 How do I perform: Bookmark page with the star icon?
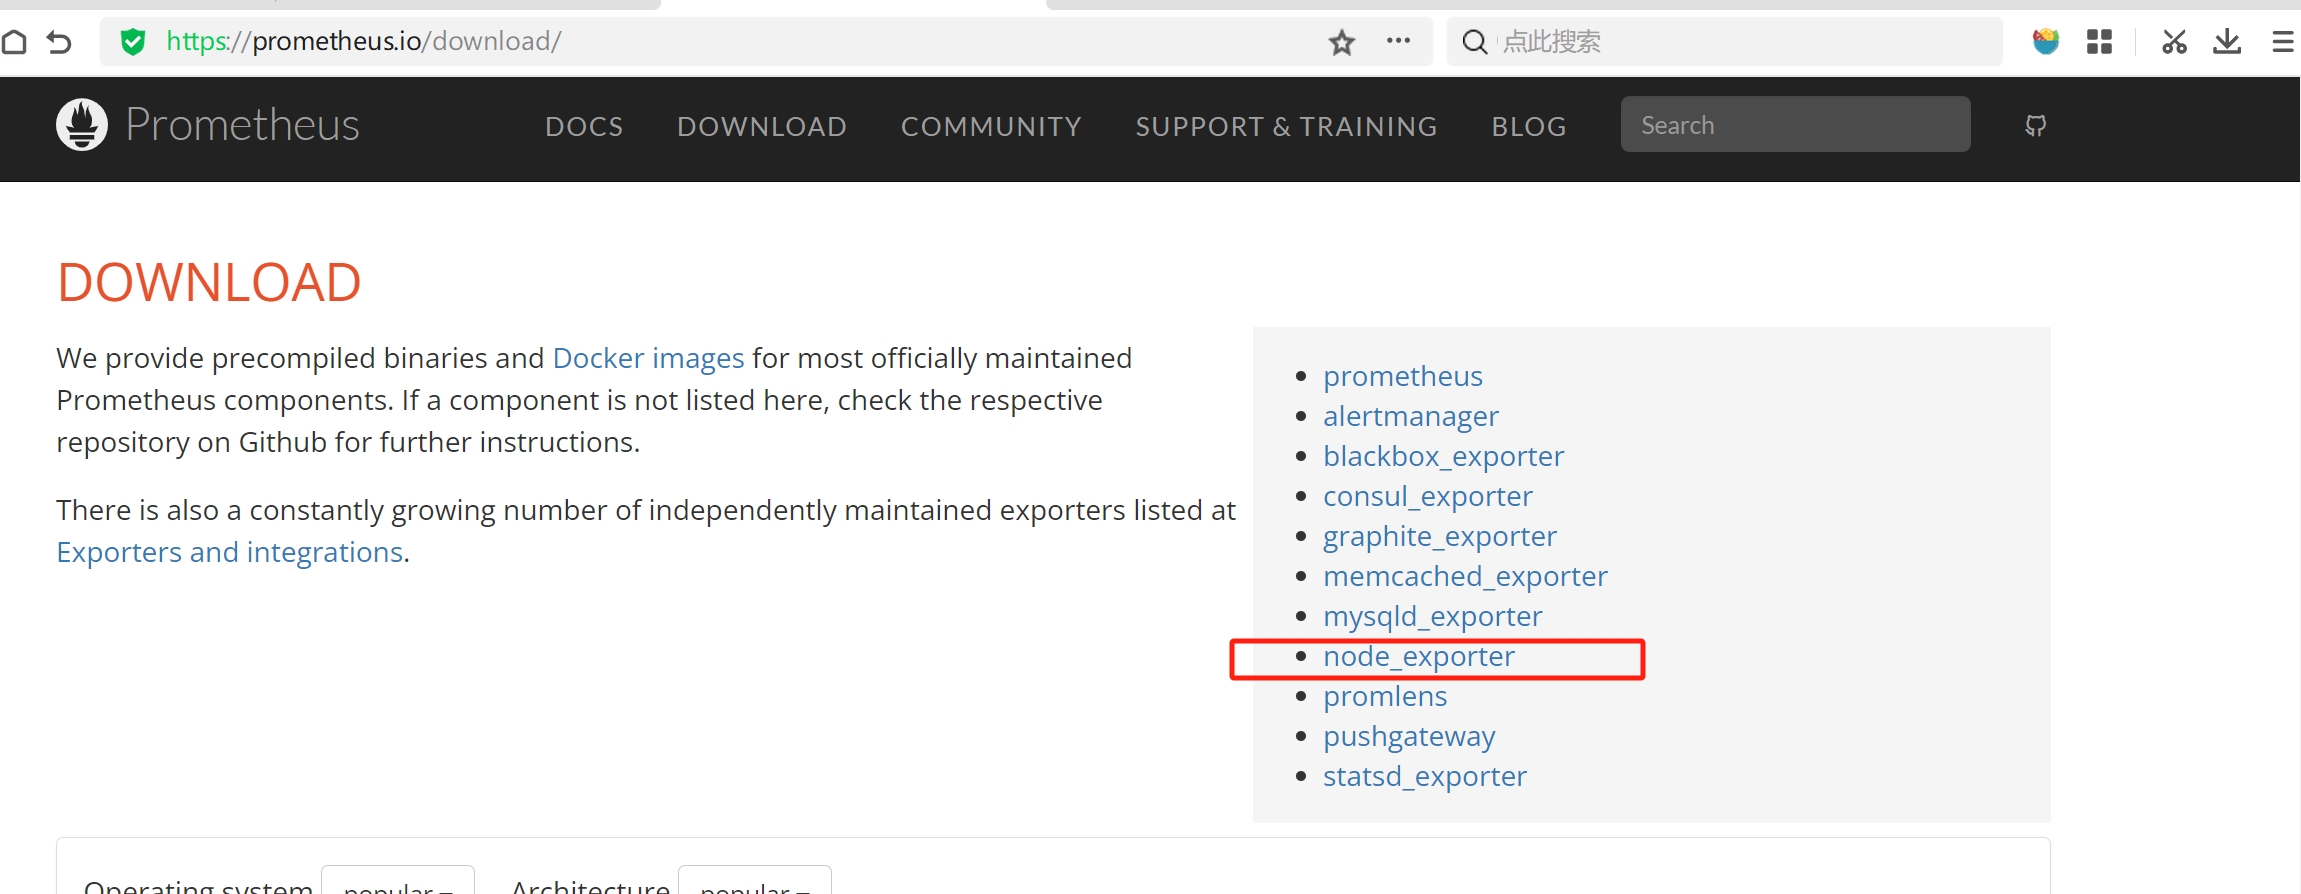(1341, 42)
